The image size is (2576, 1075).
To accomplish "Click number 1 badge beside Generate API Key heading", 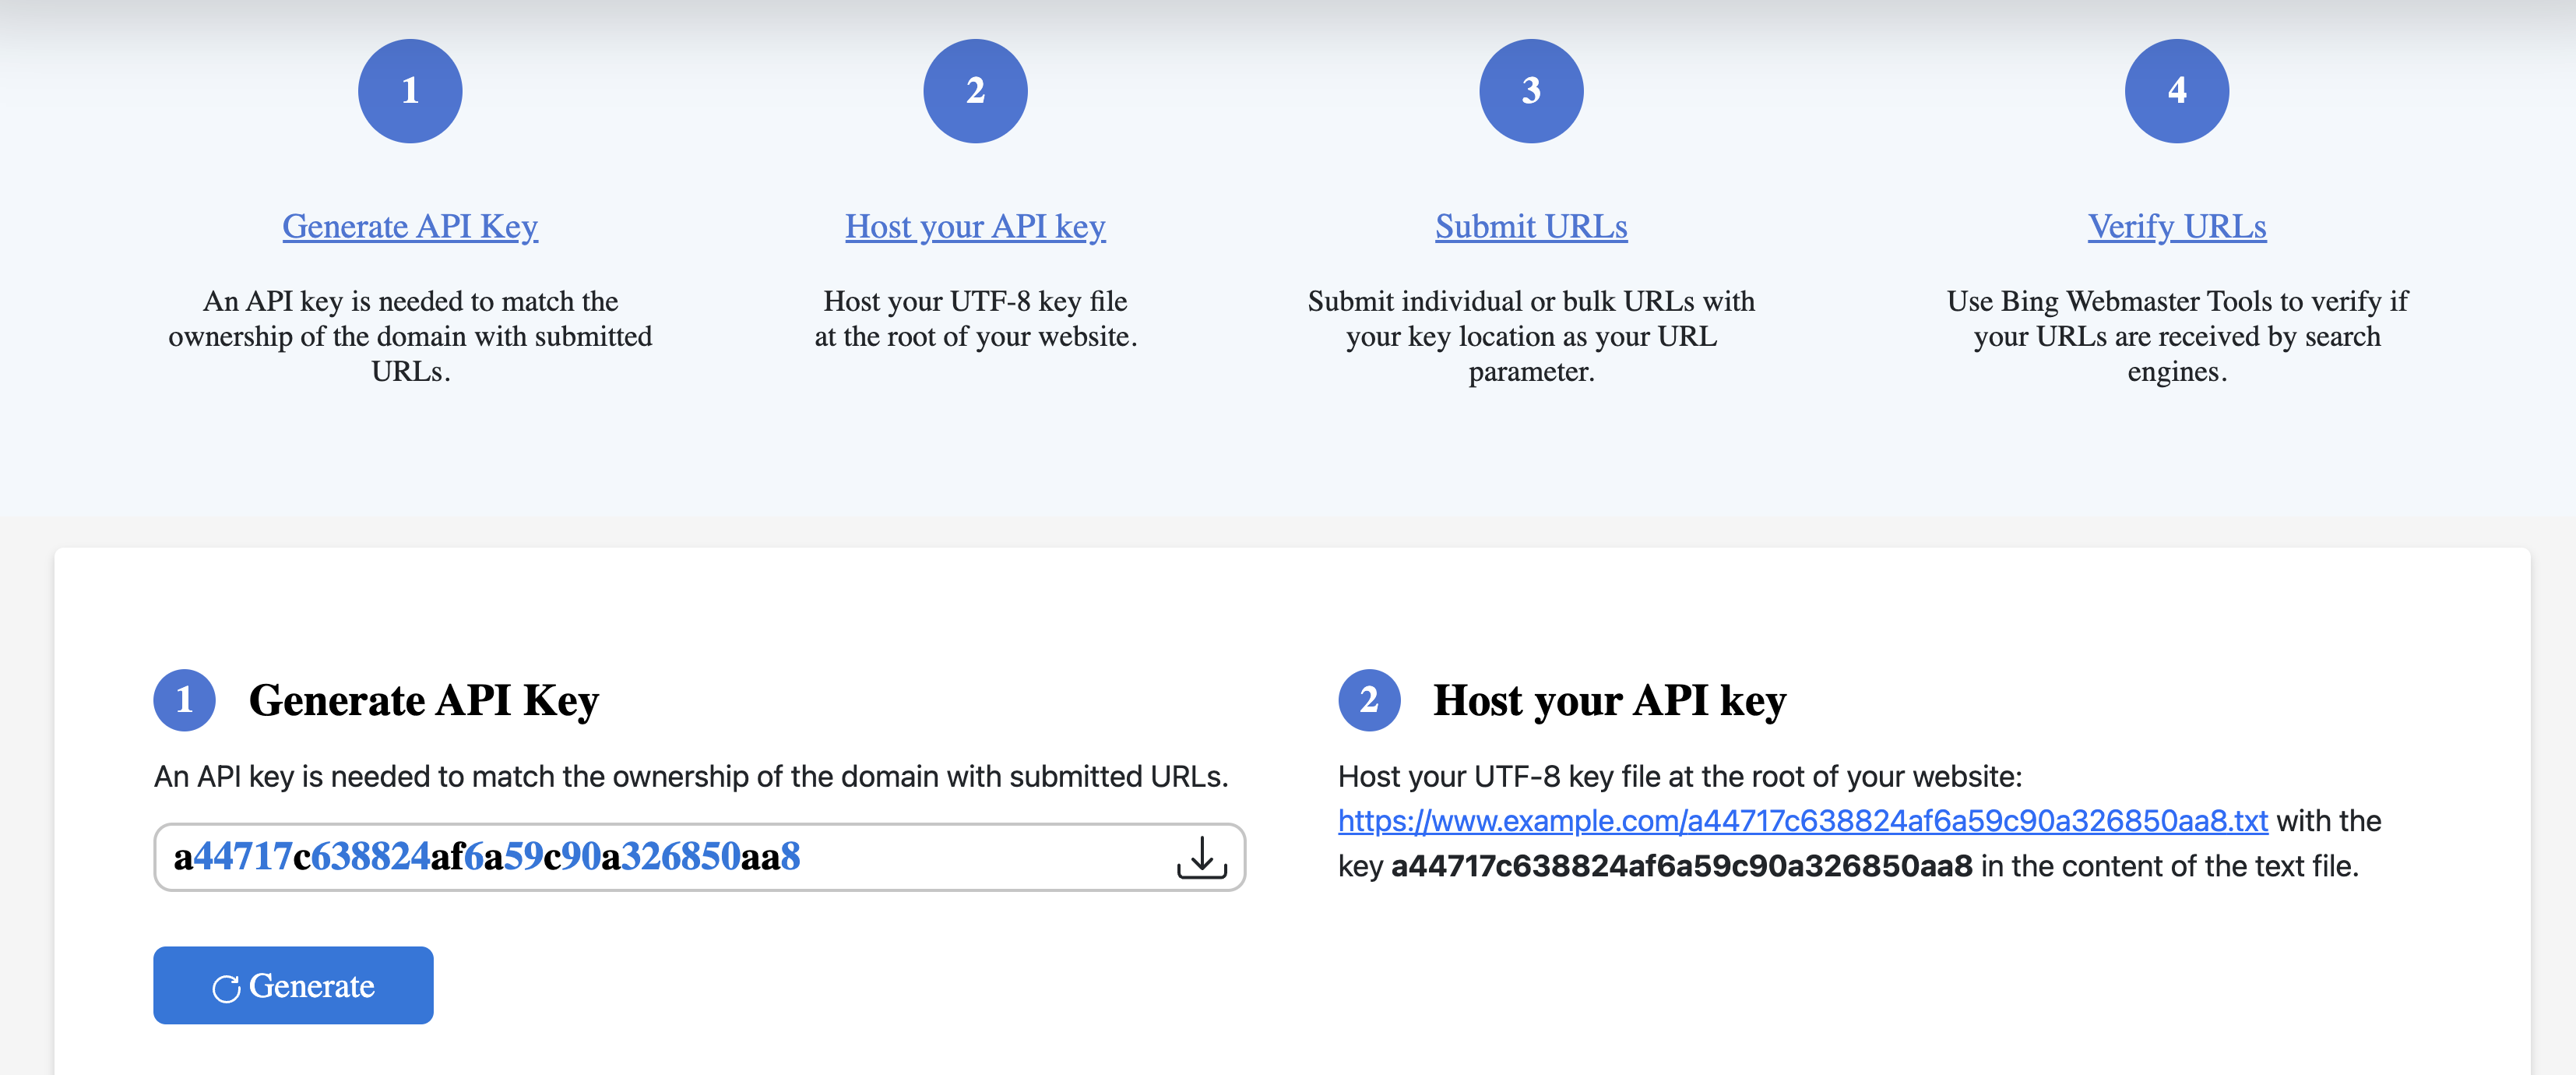I will tap(184, 700).
